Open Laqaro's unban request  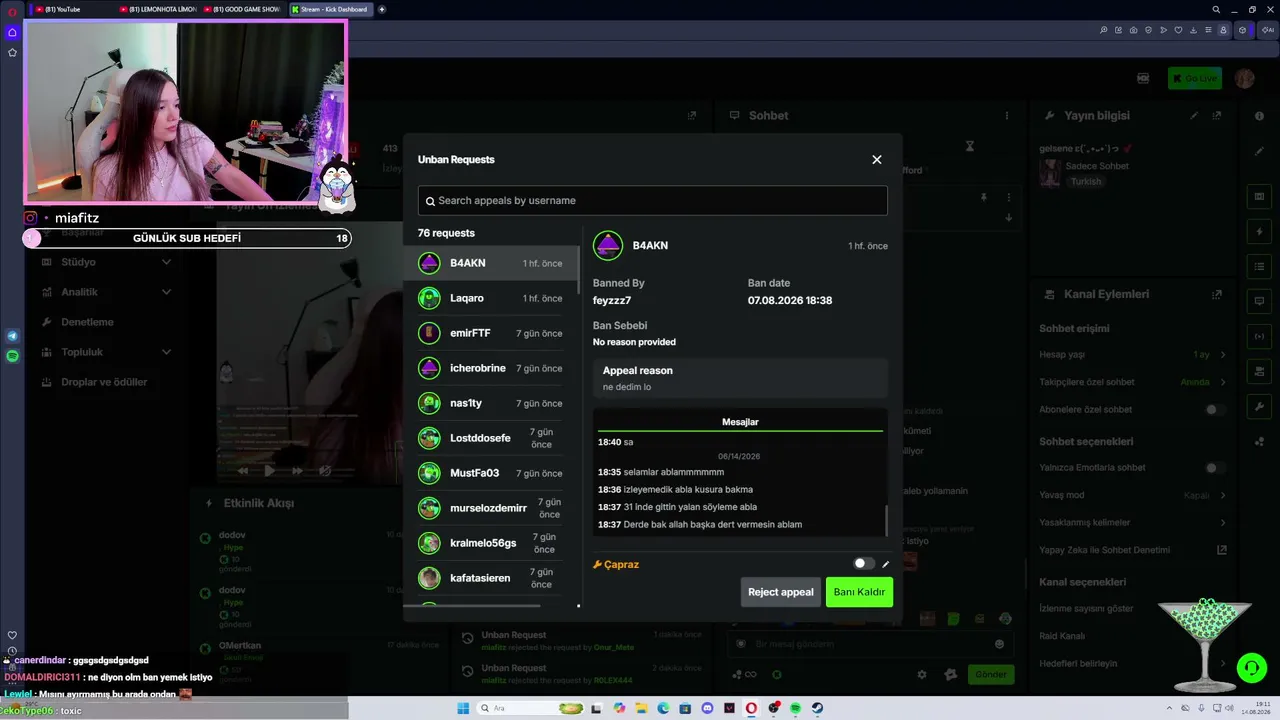tap(491, 298)
